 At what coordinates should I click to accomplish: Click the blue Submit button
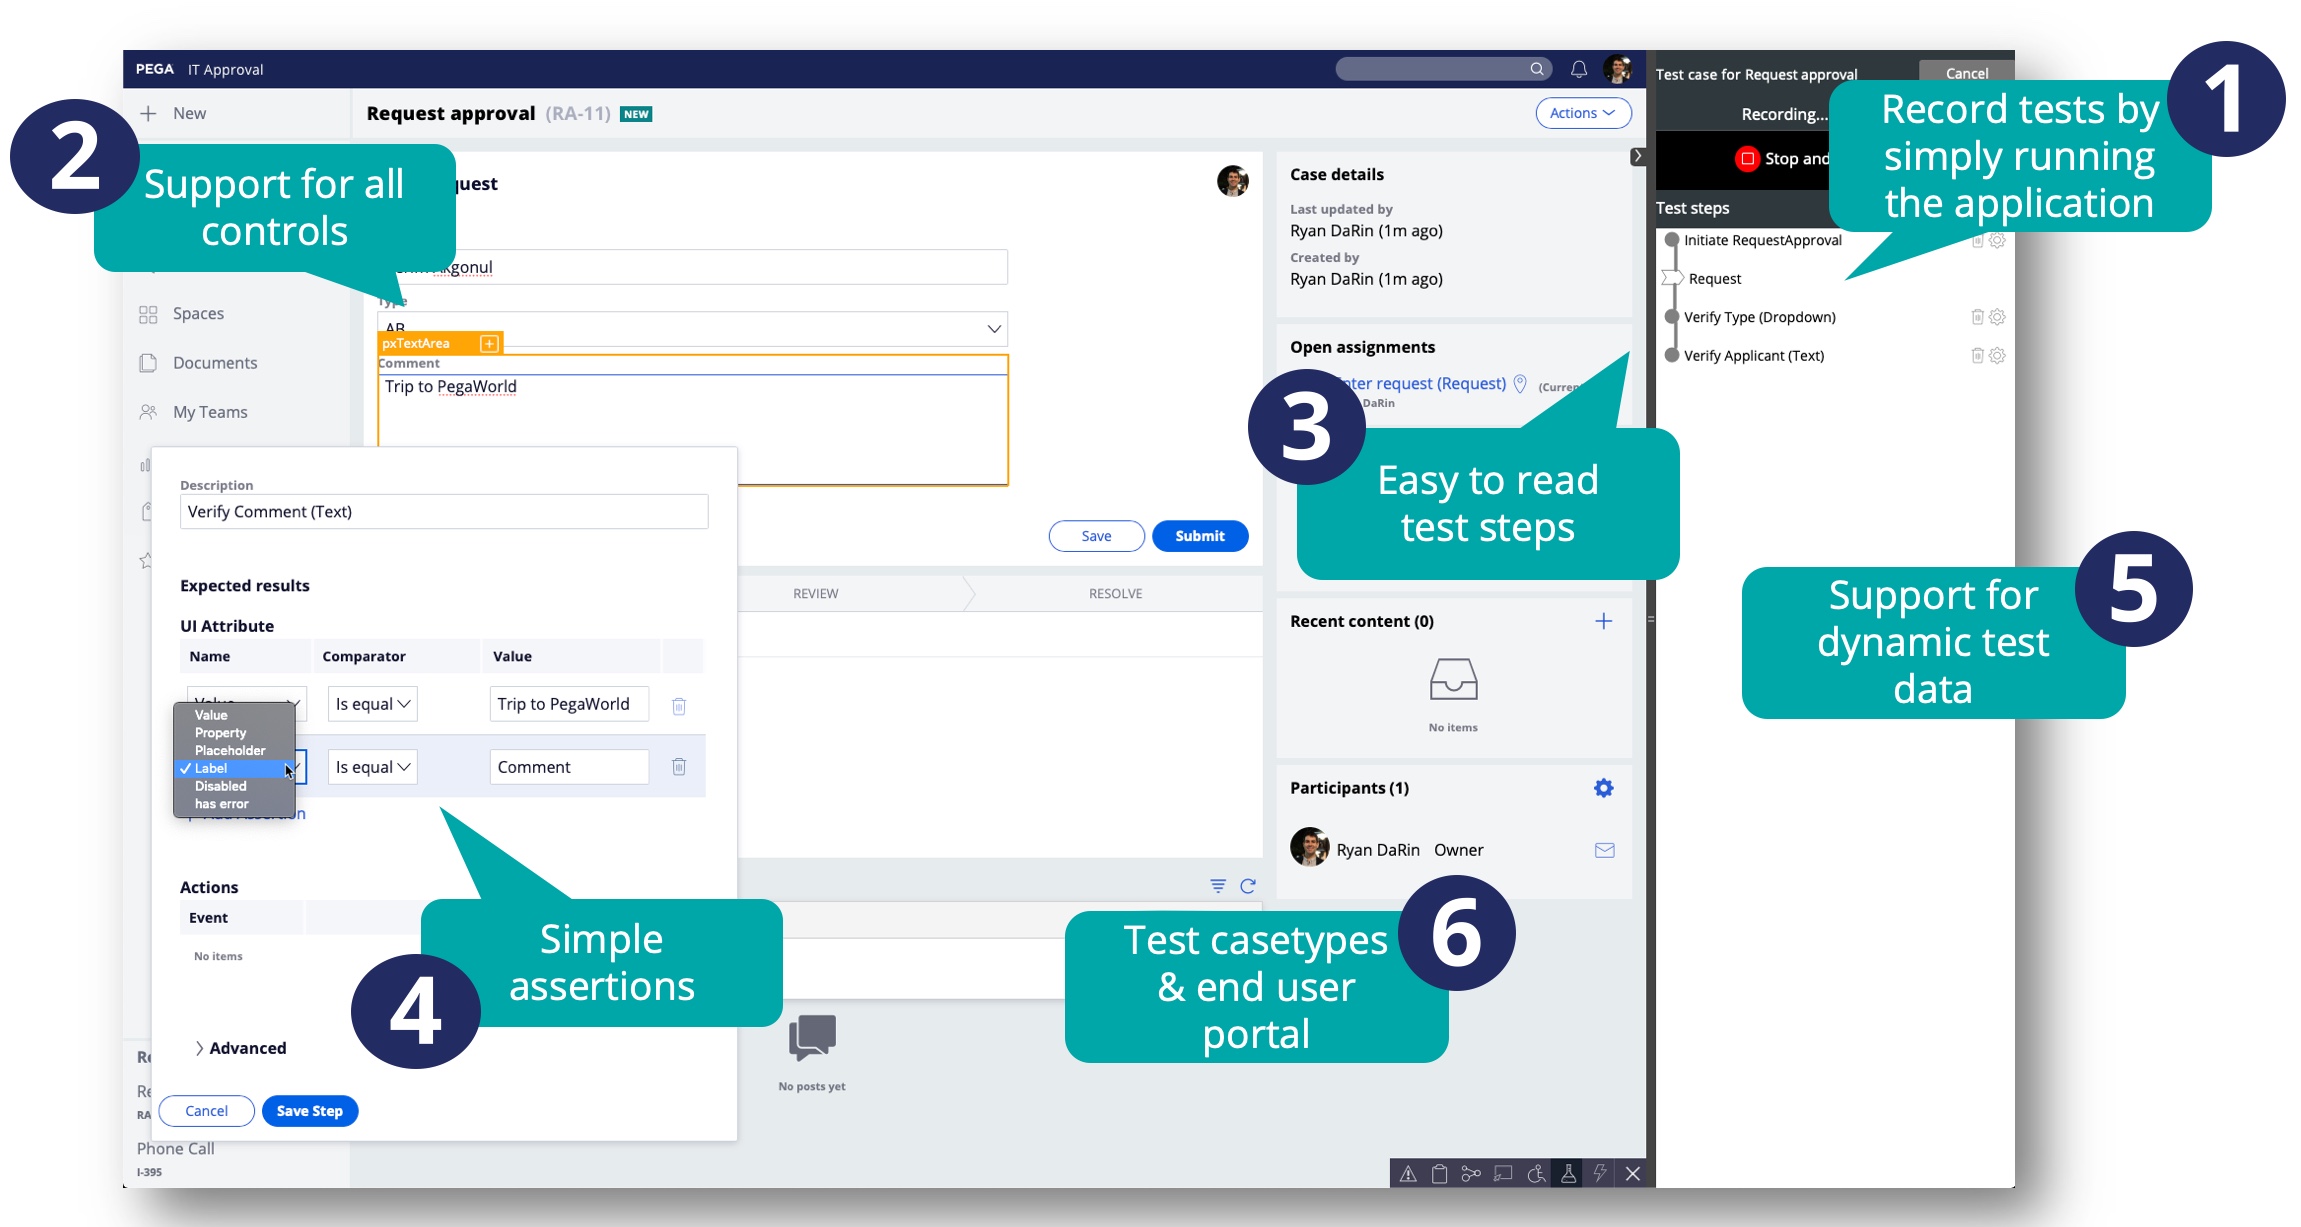(1200, 536)
